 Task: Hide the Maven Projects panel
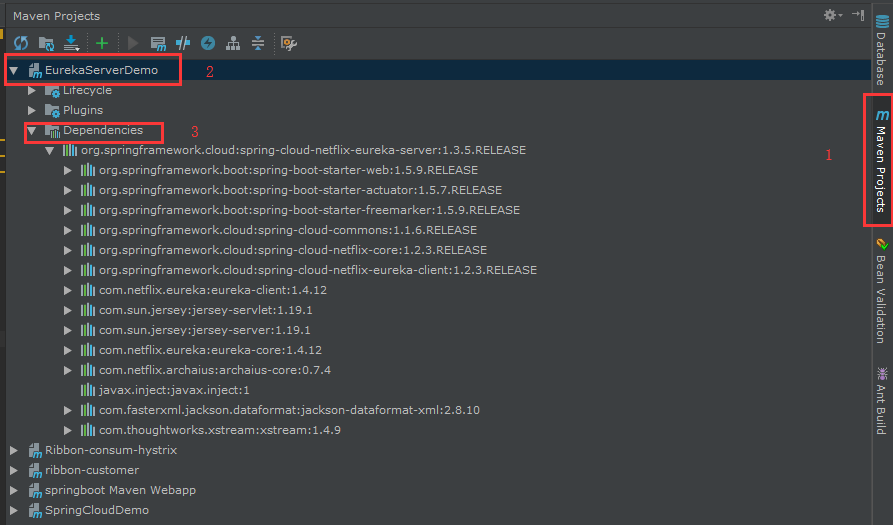(x=858, y=15)
